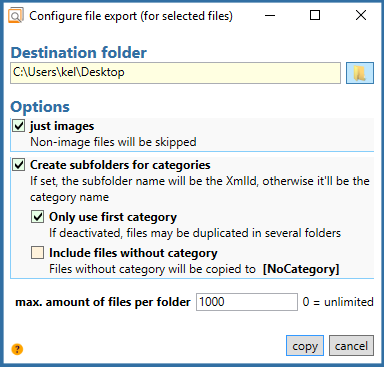Click 'Include files without category' label
Viewport: 384px width, 367px height.
coord(133,253)
